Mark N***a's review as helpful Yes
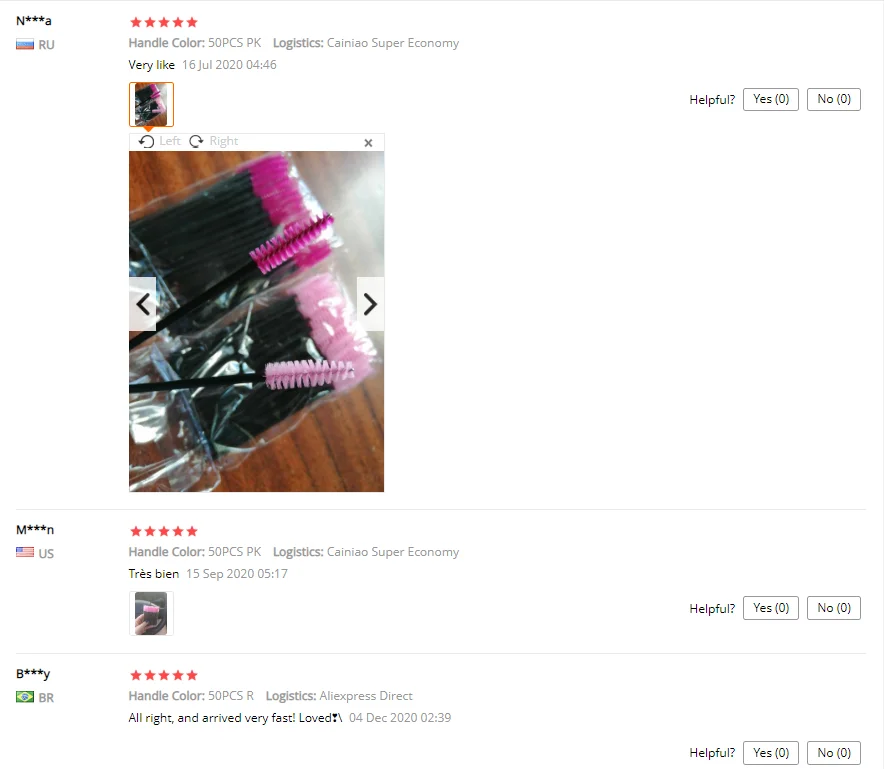The height and width of the screenshot is (769, 884). [771, 99]
